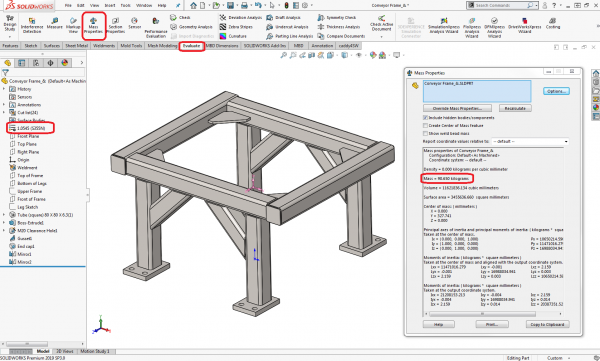Open Draft Analysis tool
Viewport: 600px width, 361px height.
[284, 18]
